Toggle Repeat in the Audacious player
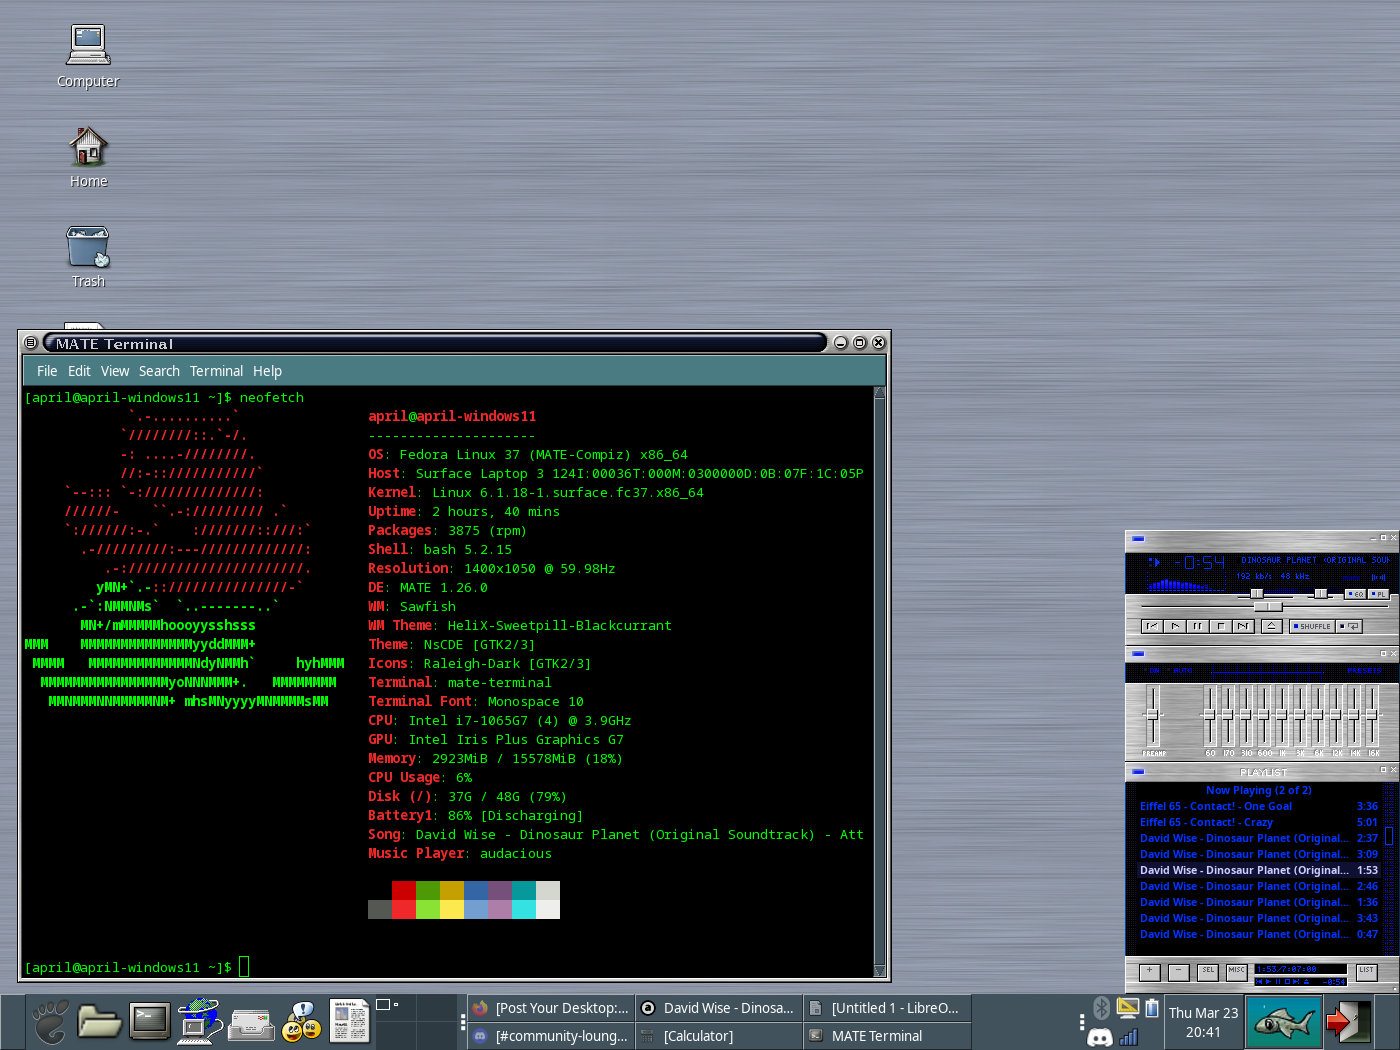1400x1050 pixels. (1349, 626)
